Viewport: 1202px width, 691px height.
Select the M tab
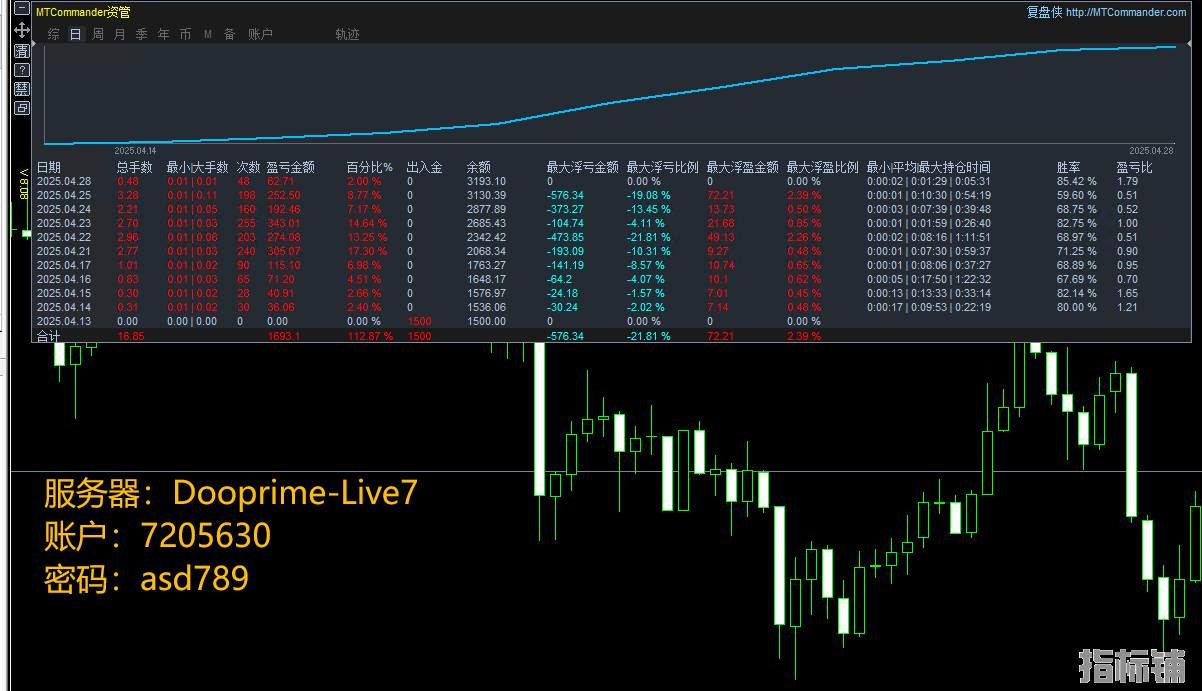click(x=208, y=34)
